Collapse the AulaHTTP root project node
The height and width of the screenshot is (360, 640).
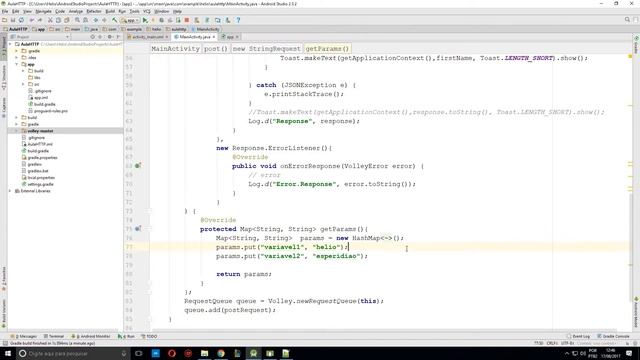pos(10,44)
